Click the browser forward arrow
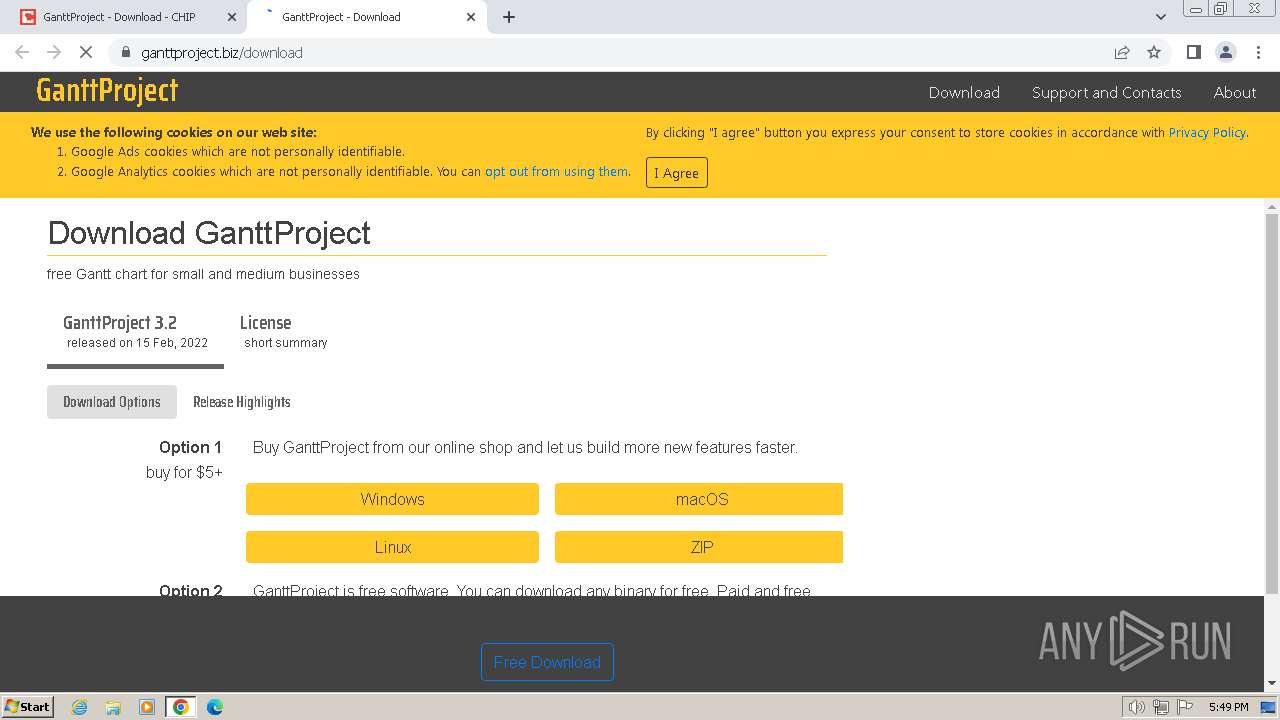 (x=54, y=52)
